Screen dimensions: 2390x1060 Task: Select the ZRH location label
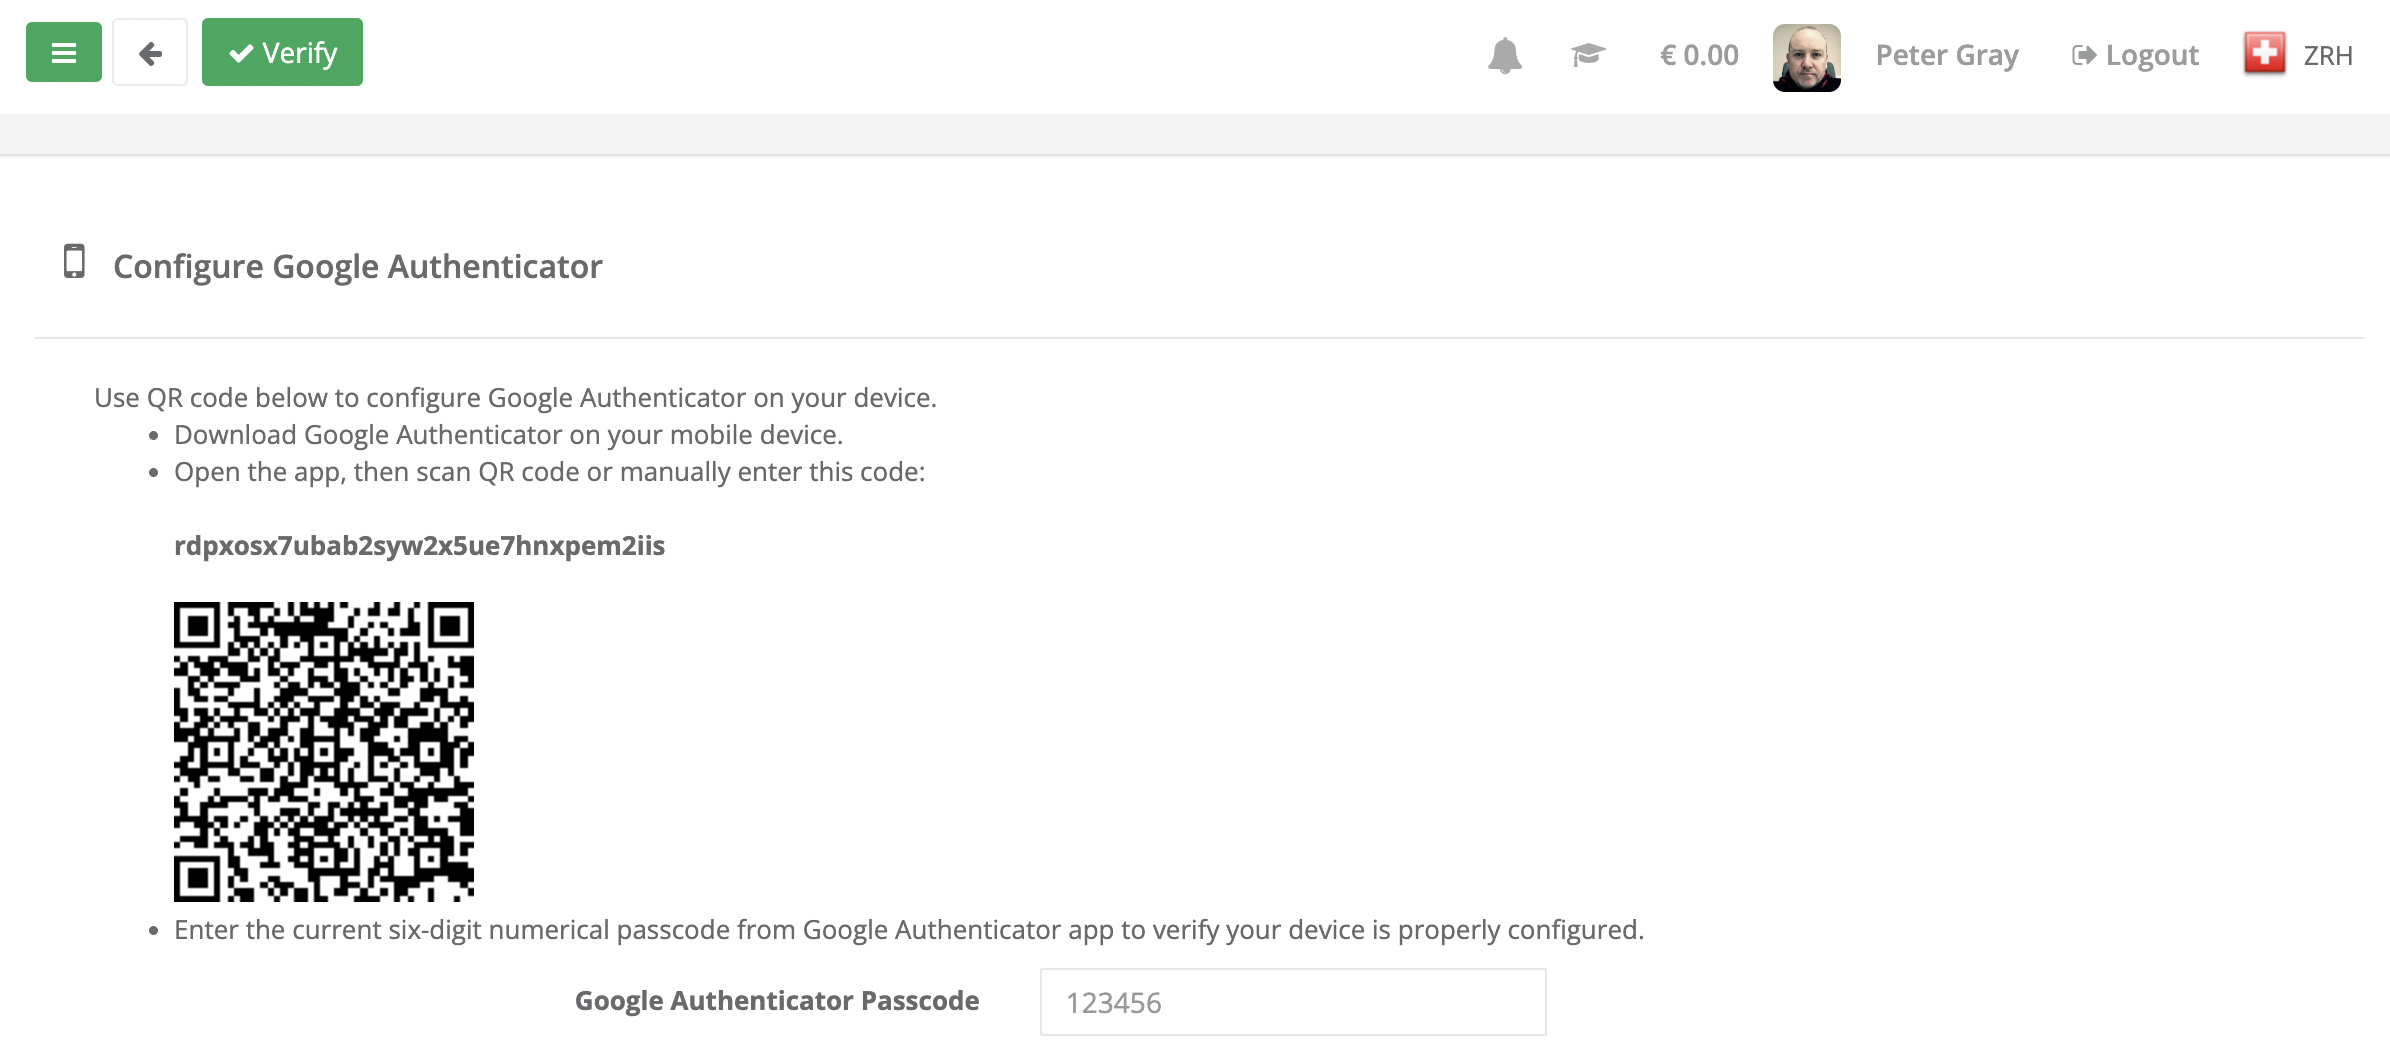pyautogui.click(x=2328, y=56)
